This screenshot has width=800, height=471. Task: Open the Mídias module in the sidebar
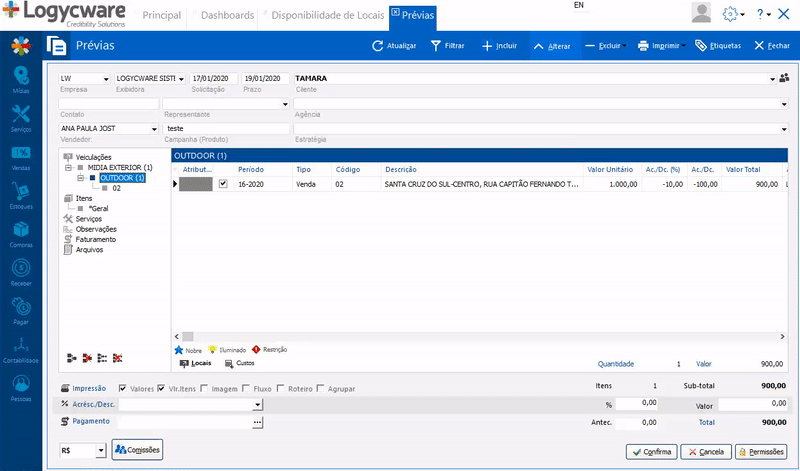point(20,77)
